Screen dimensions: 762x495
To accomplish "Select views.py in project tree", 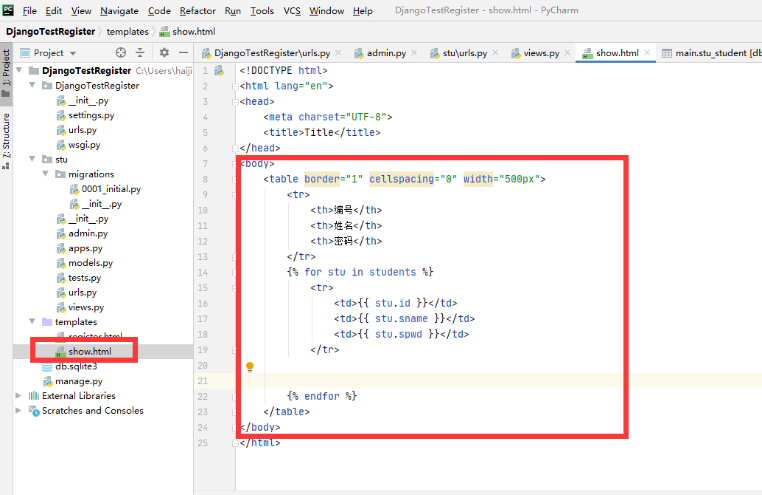I will [x=86, y=307].
